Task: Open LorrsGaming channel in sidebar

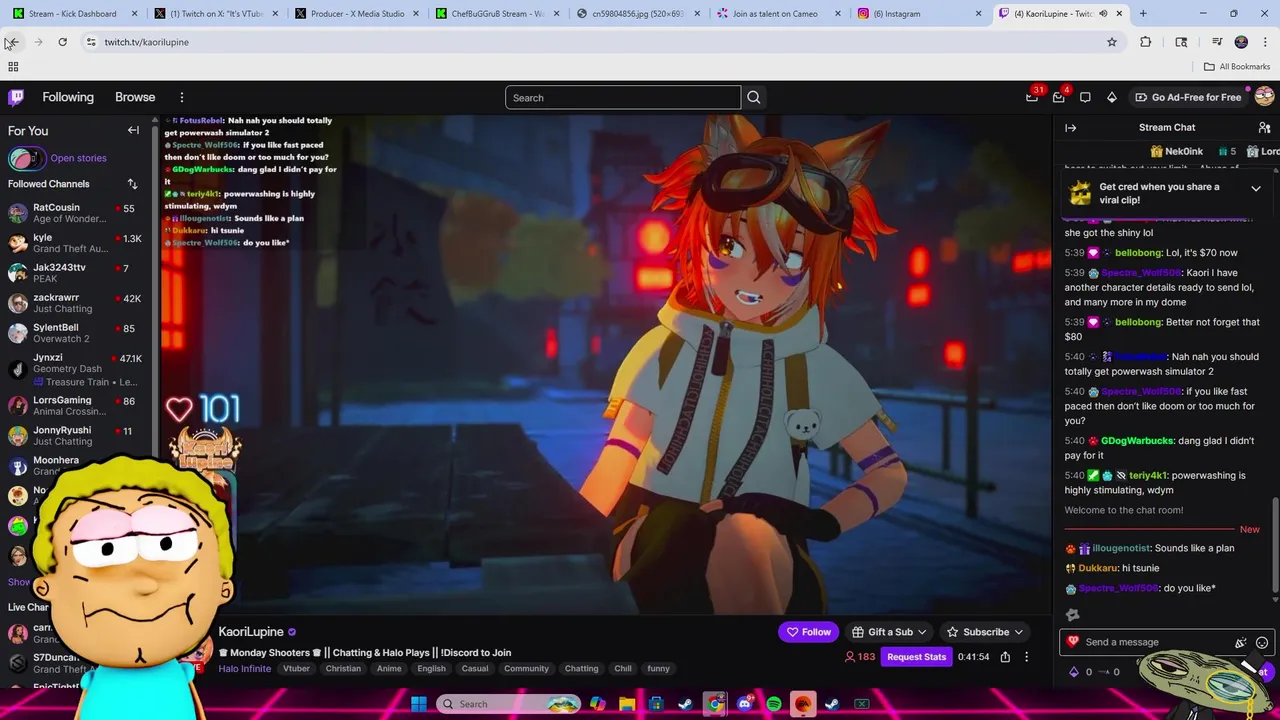Action: click(75, 405)
